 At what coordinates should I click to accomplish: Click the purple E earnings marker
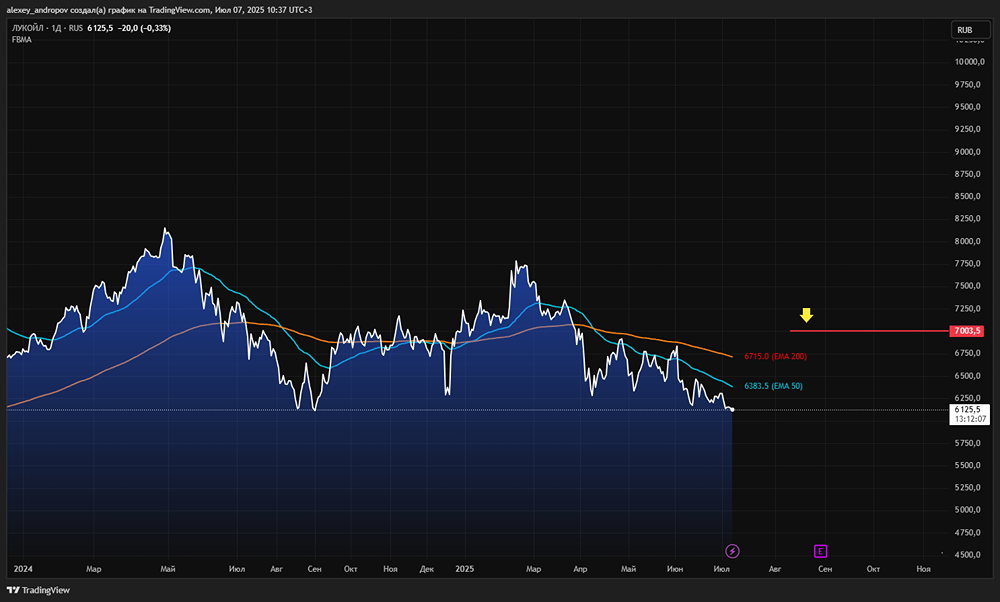tap(821, 550)
